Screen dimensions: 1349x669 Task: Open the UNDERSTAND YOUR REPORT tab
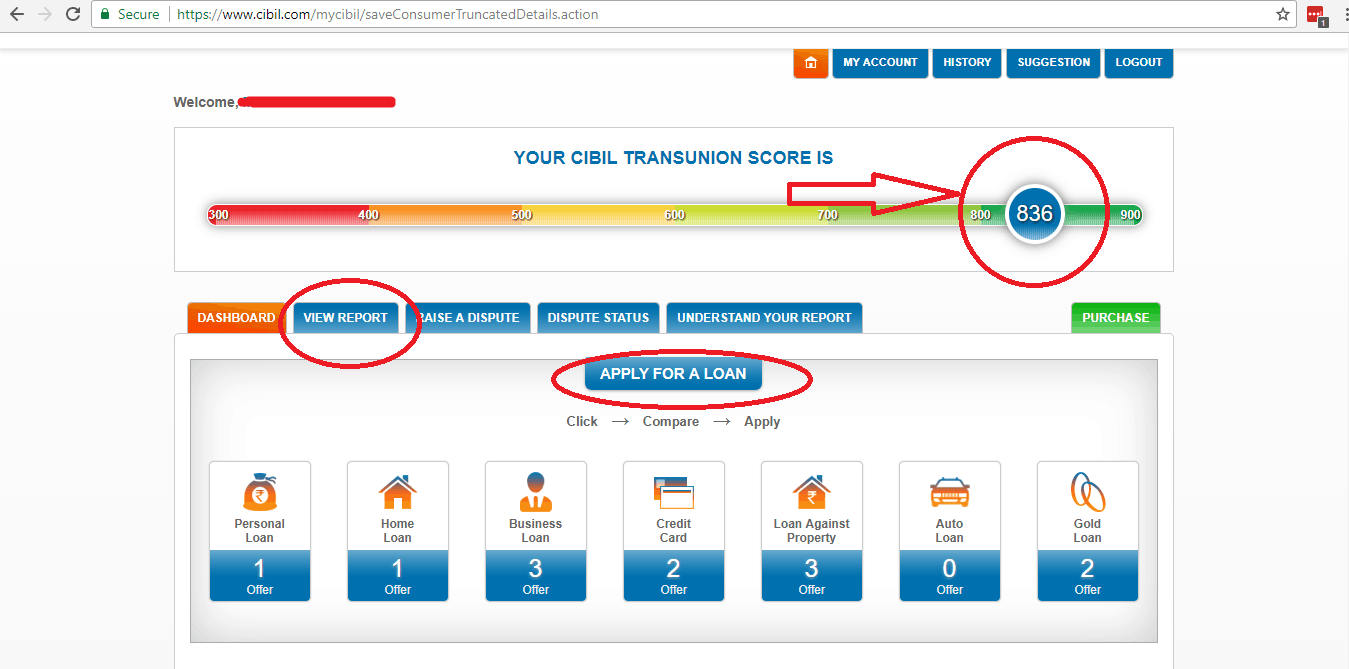click(764, 318)
